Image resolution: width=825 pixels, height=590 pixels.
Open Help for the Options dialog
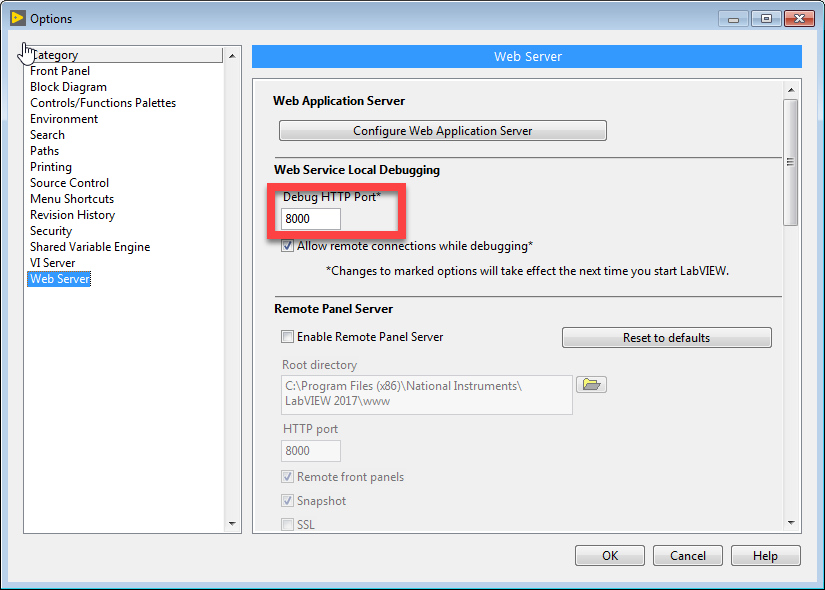point(765,556)
